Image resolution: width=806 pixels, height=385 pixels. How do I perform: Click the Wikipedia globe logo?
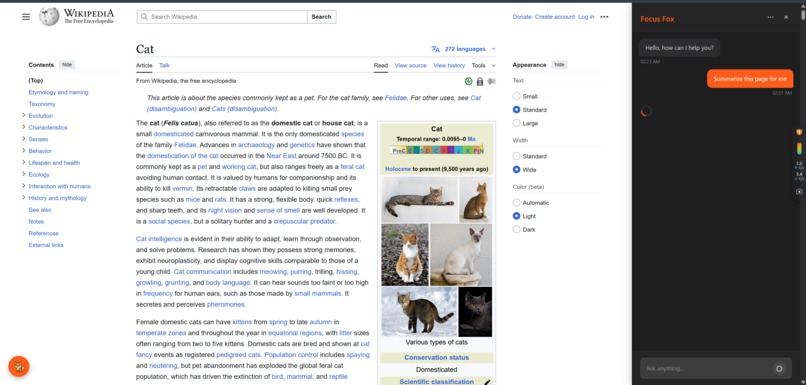click(x=49, y=16)
